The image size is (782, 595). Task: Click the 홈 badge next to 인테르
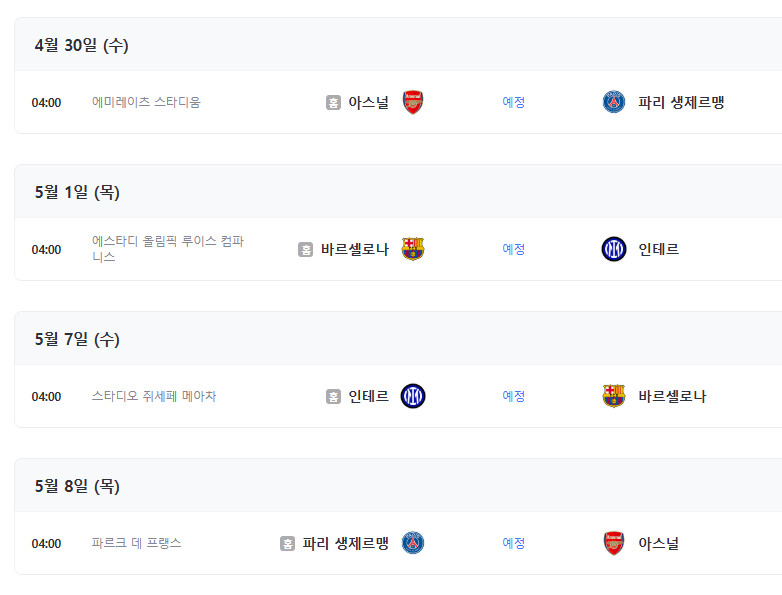tap(333, 397)
